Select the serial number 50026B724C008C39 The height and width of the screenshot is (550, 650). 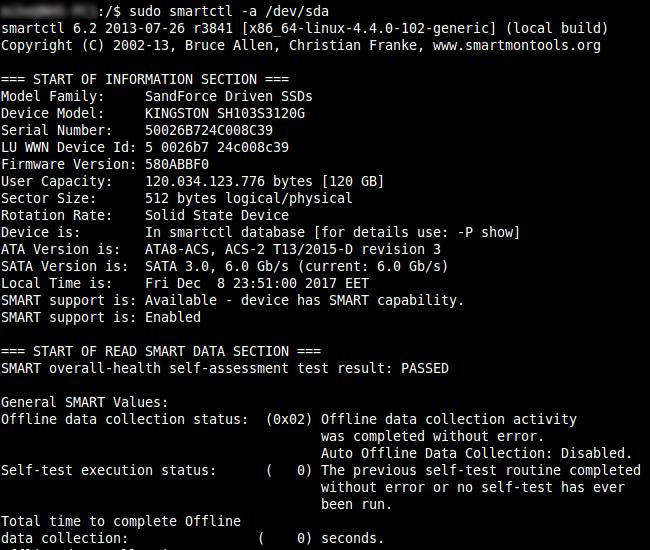click(209, 130)
